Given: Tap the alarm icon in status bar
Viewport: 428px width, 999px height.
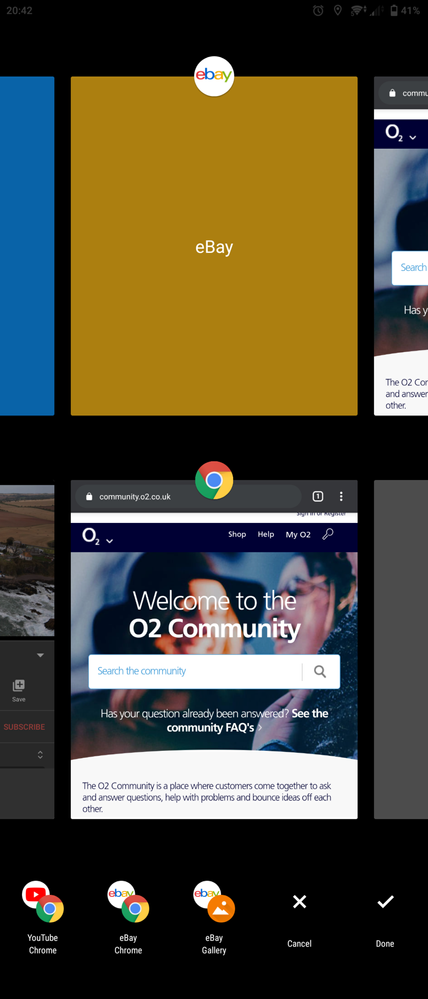Looking at the screenshot, I should pyautogui.click(x=318, y=10).
